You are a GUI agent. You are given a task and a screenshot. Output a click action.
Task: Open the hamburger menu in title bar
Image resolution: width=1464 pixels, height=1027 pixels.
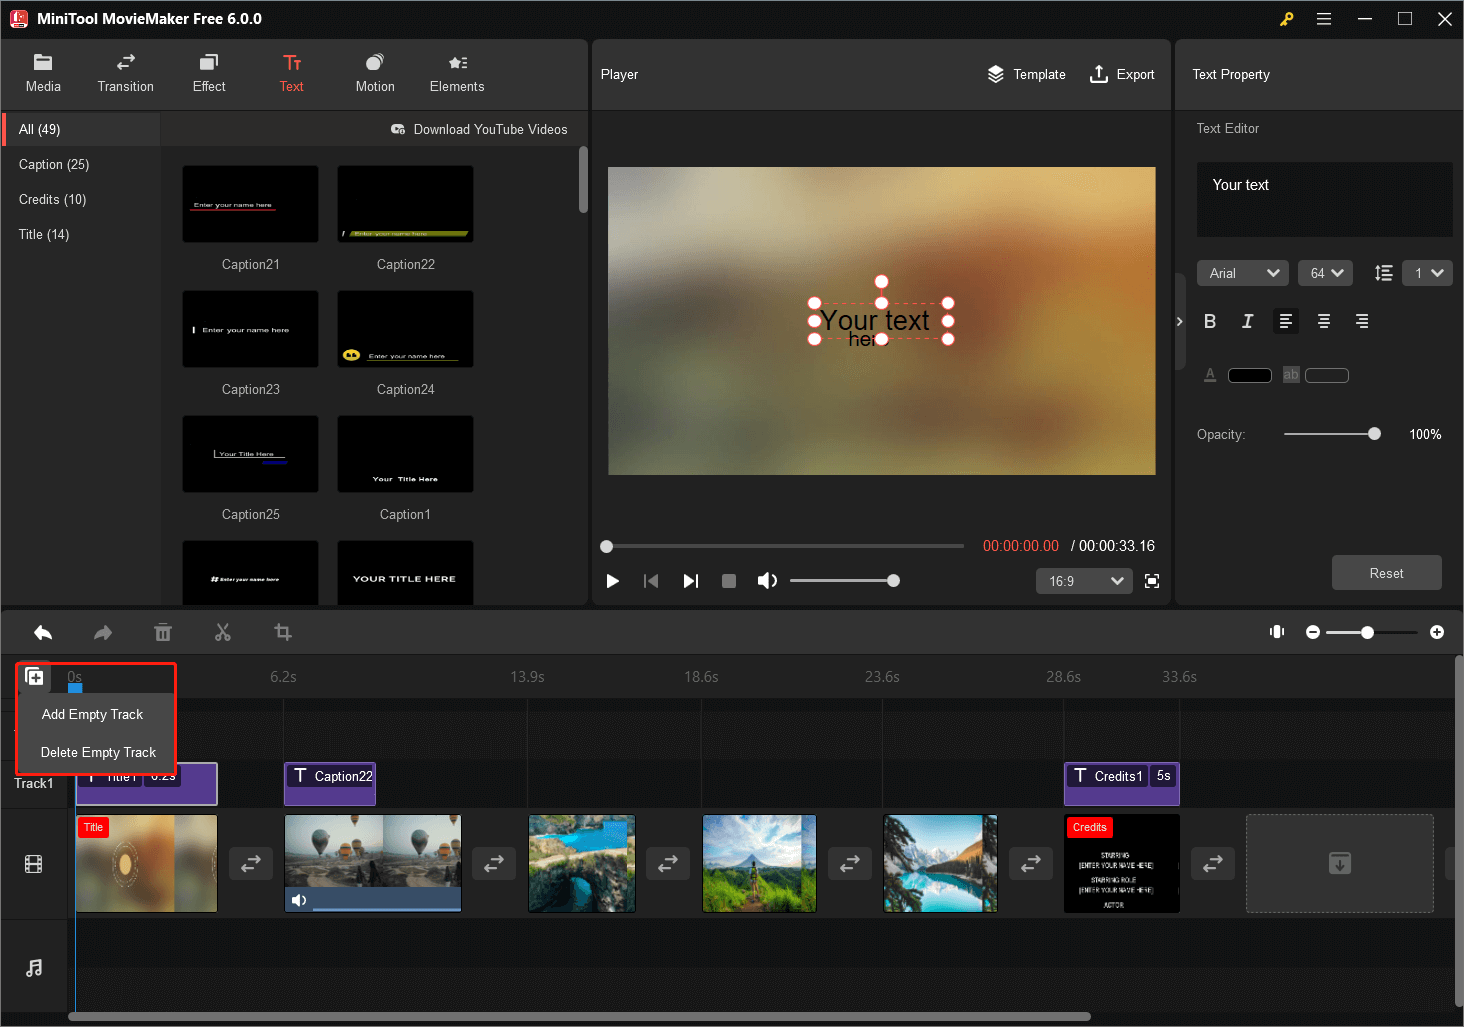1324,19
